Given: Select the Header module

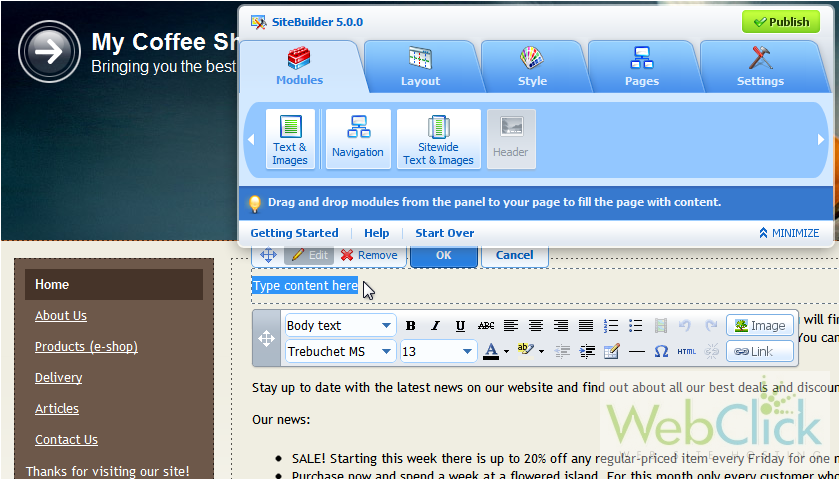Looking at the screenshot, I should pos(511,139).
